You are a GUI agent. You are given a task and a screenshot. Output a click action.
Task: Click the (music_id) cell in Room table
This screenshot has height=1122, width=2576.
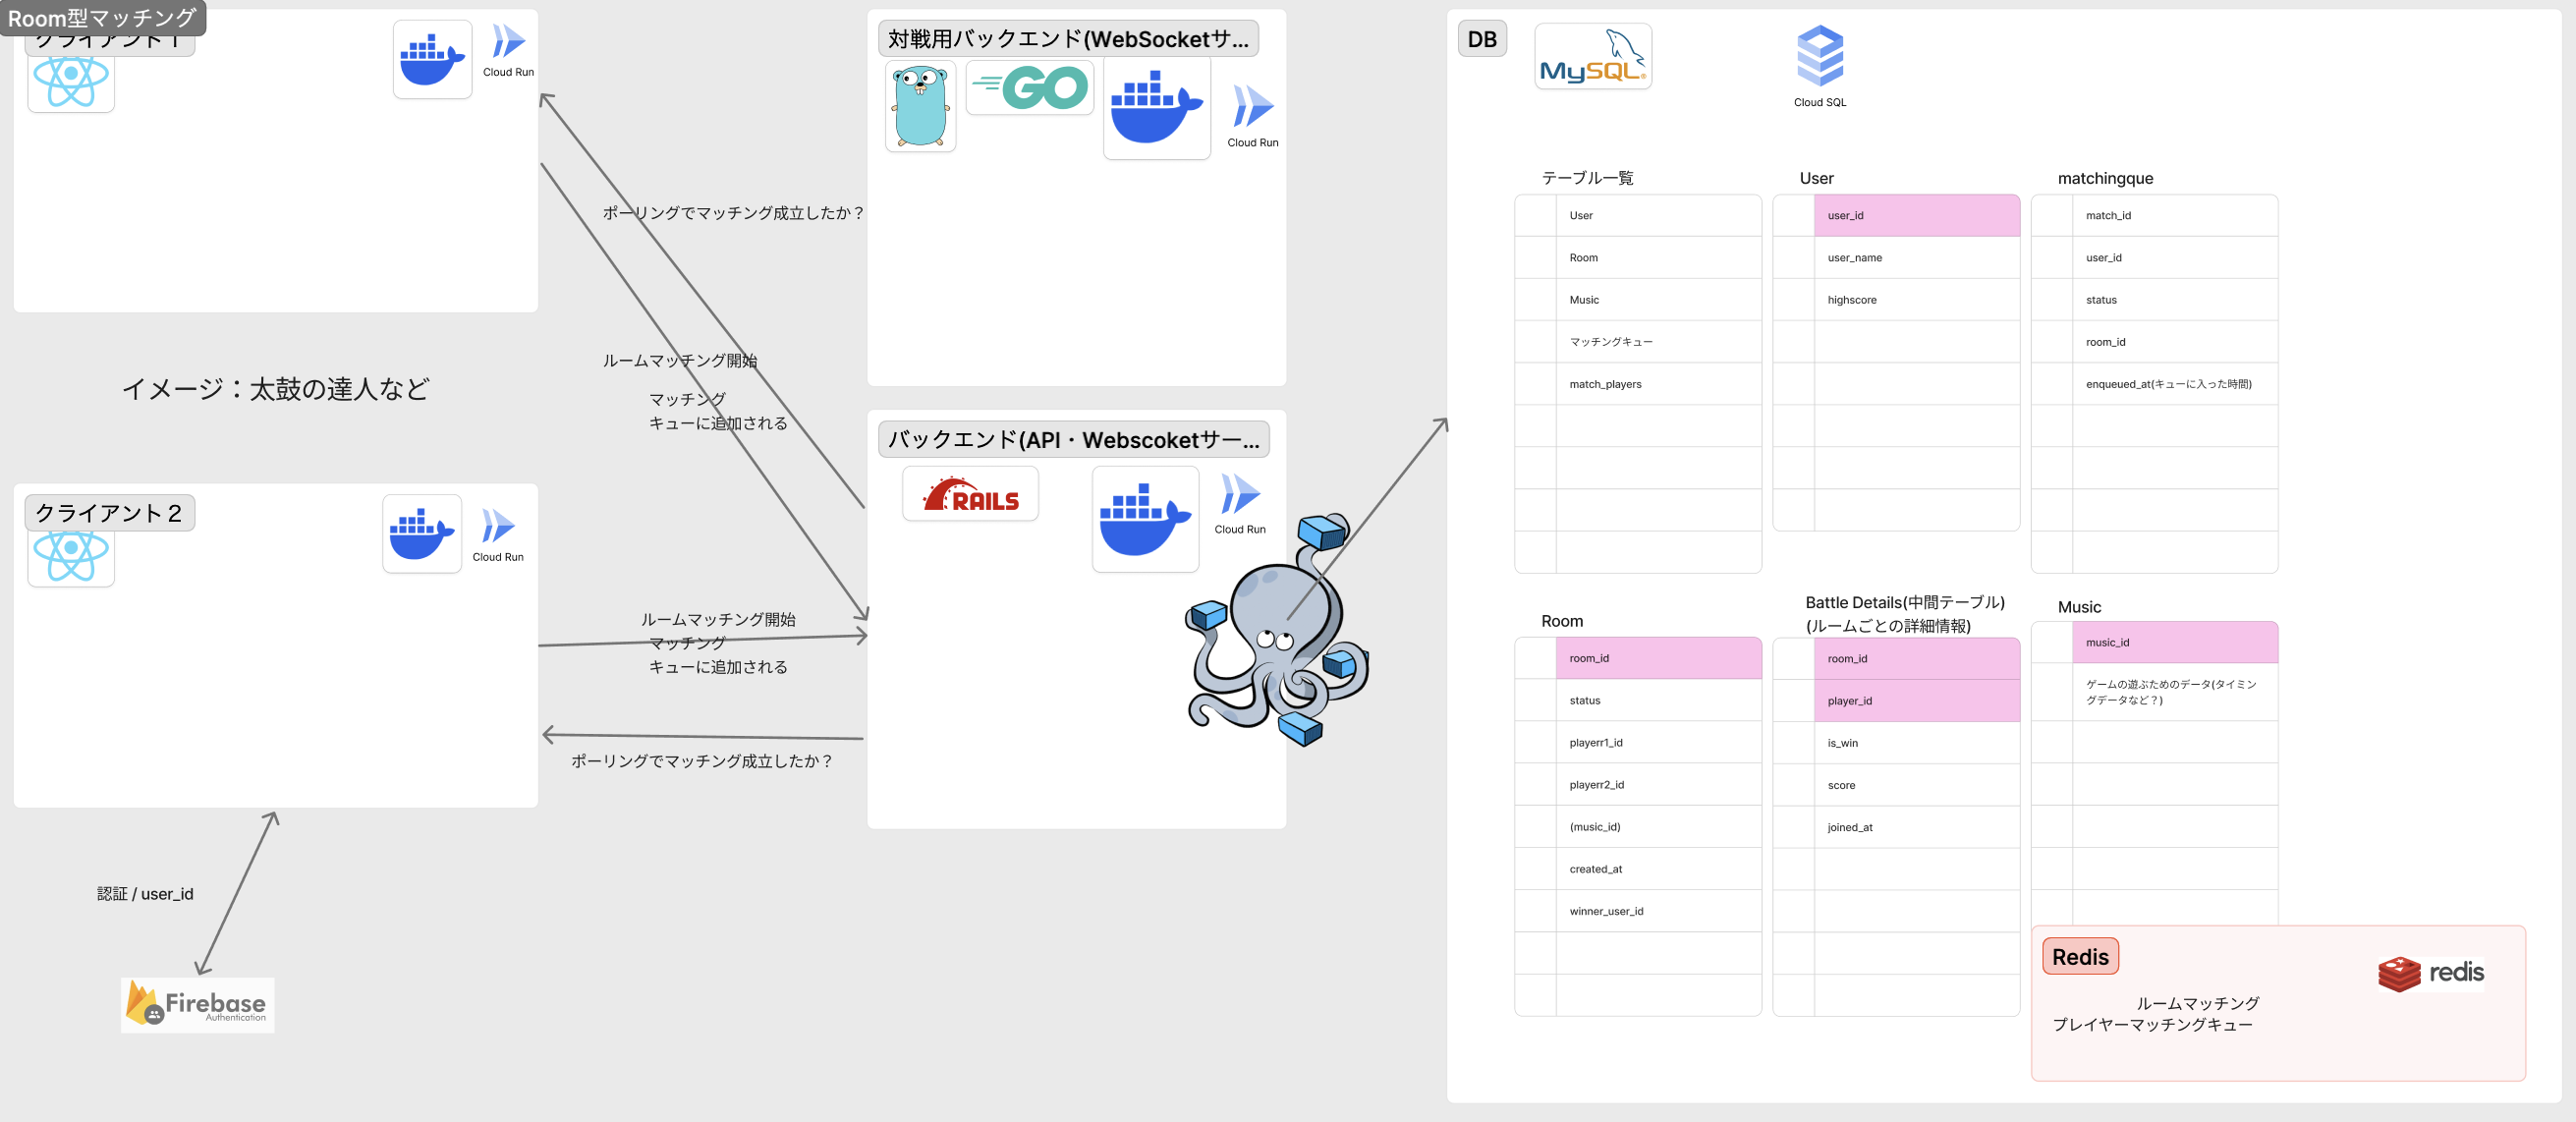click(1659, 826)
